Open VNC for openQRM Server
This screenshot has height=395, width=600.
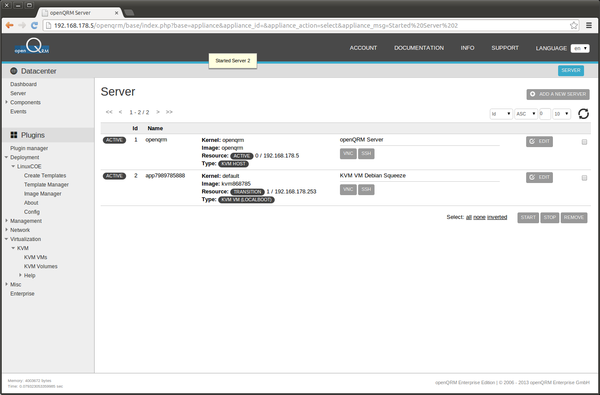coord(348,153)
